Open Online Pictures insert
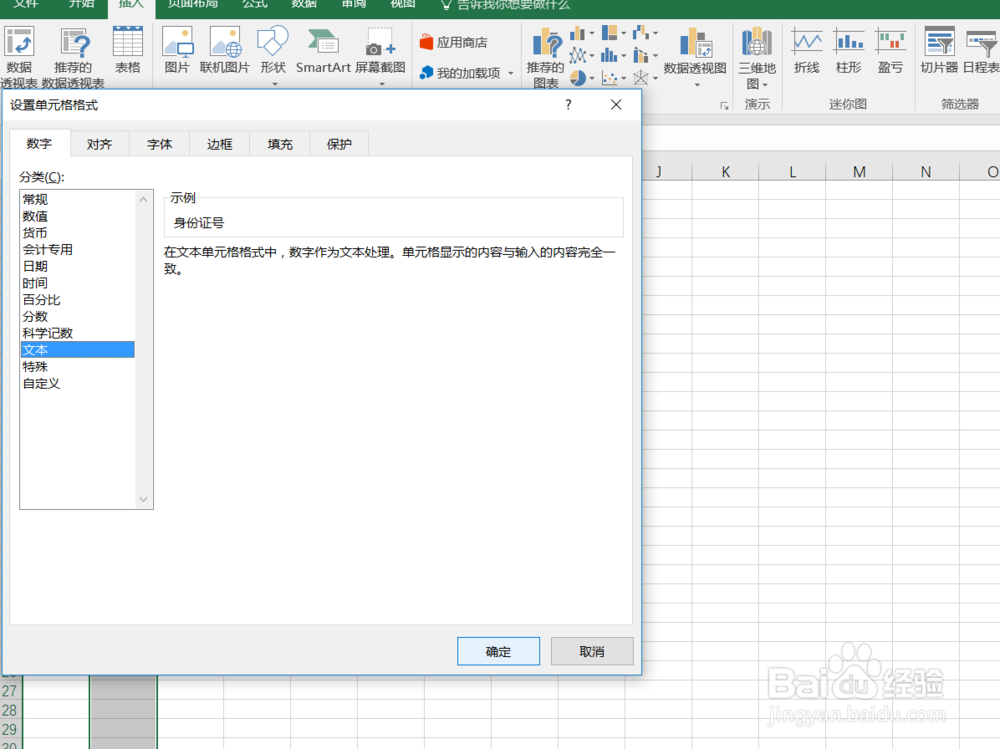This screenshot has width=1000, height=749. [x=224, y=50]
